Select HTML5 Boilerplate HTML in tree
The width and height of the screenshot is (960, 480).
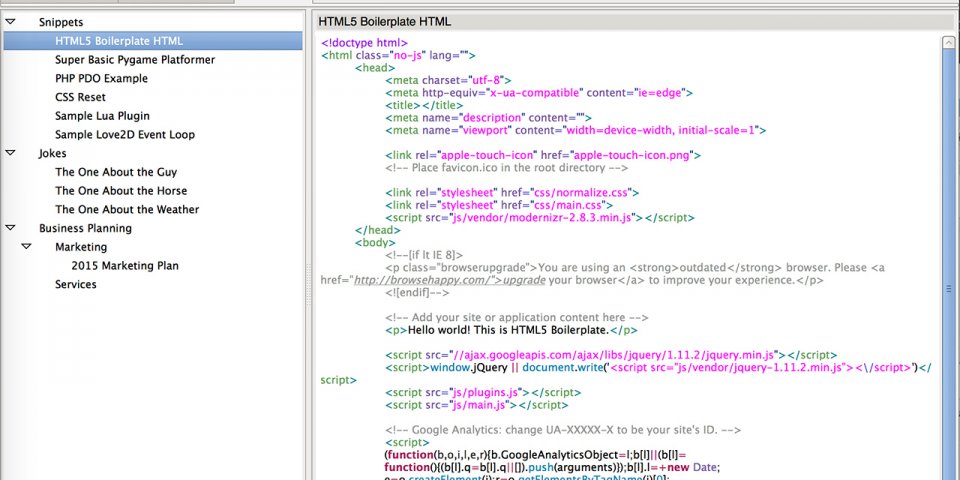point(153,41)
